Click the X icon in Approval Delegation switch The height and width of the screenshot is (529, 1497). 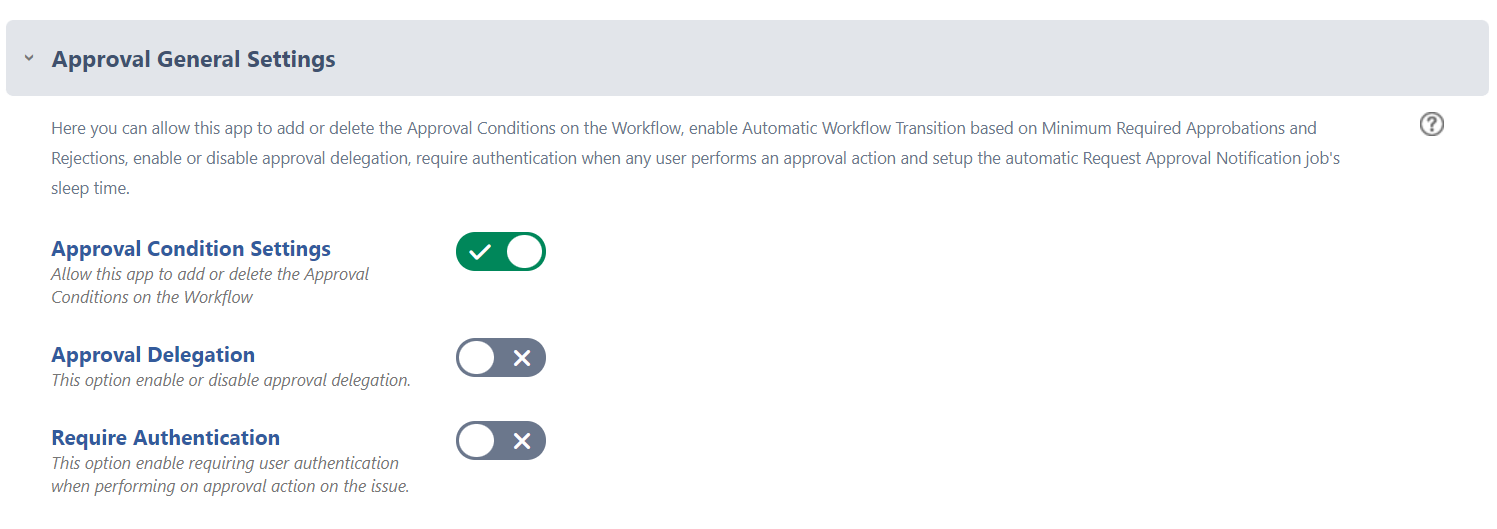tap(522, 358)
